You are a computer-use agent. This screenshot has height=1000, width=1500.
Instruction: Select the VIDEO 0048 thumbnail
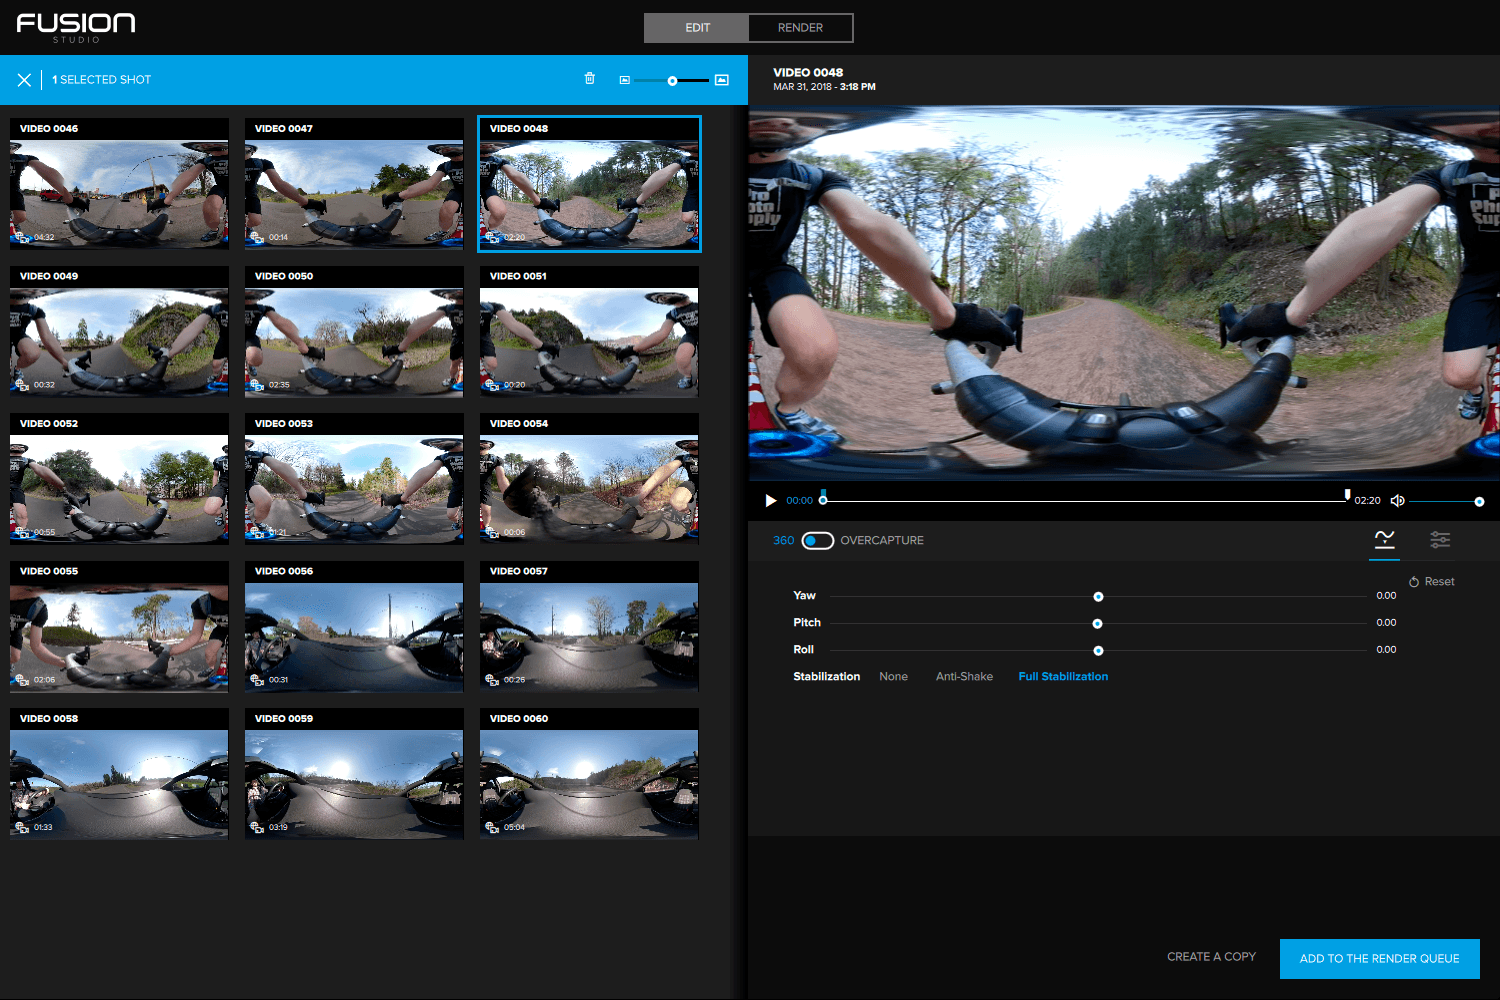tap(589, 183)
